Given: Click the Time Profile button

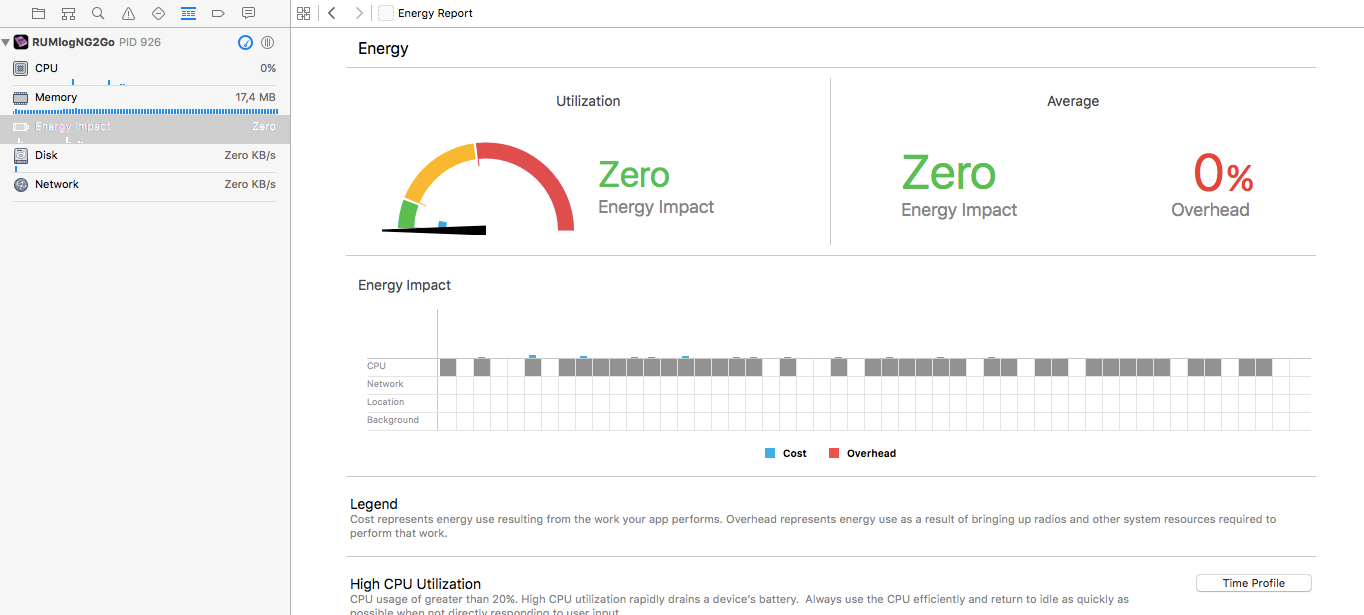Looking at the screenshot, I should (x=1253, y=583).
